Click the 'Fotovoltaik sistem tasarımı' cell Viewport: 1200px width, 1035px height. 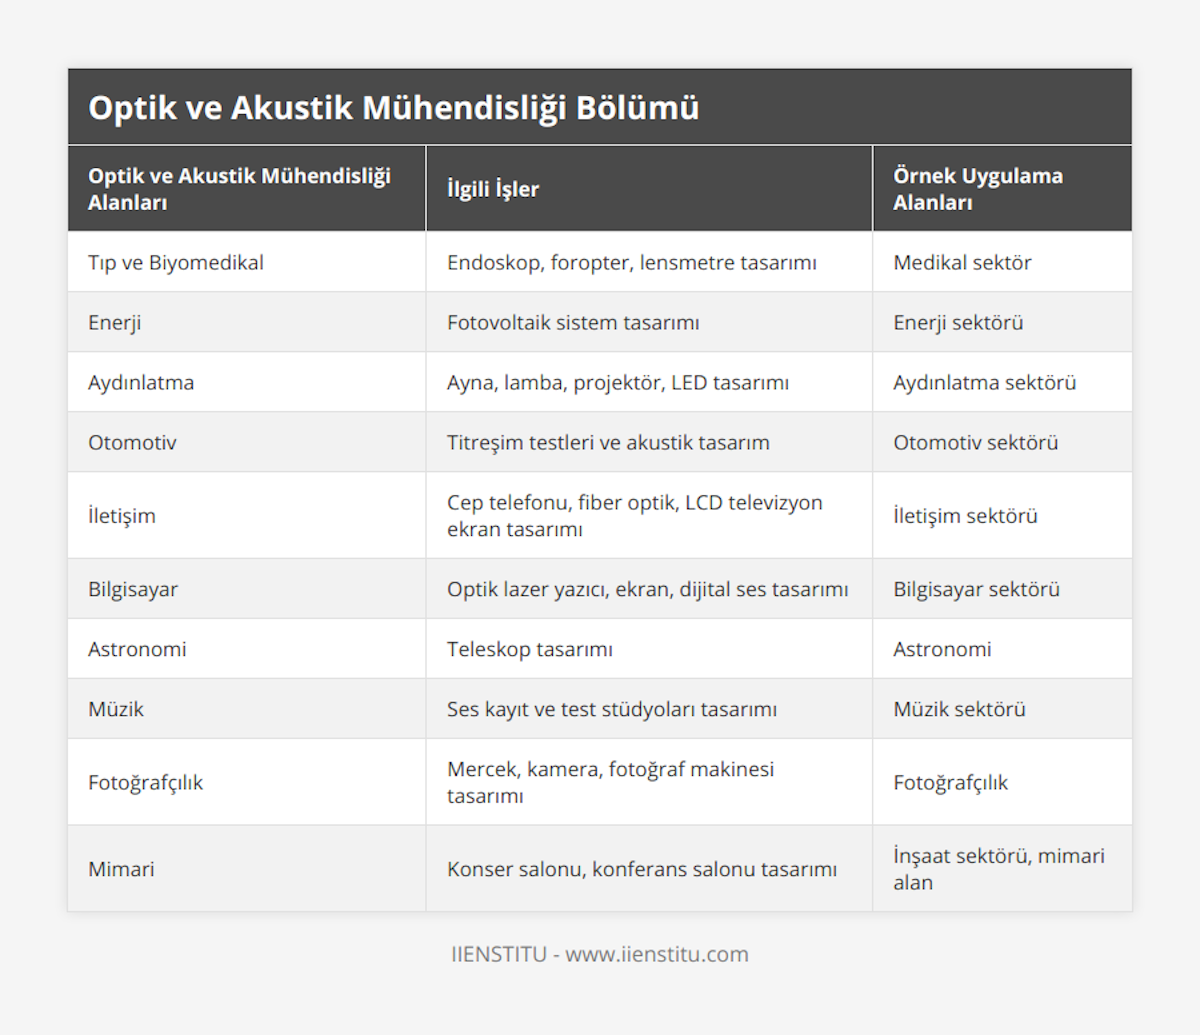(x=573, y=323)
